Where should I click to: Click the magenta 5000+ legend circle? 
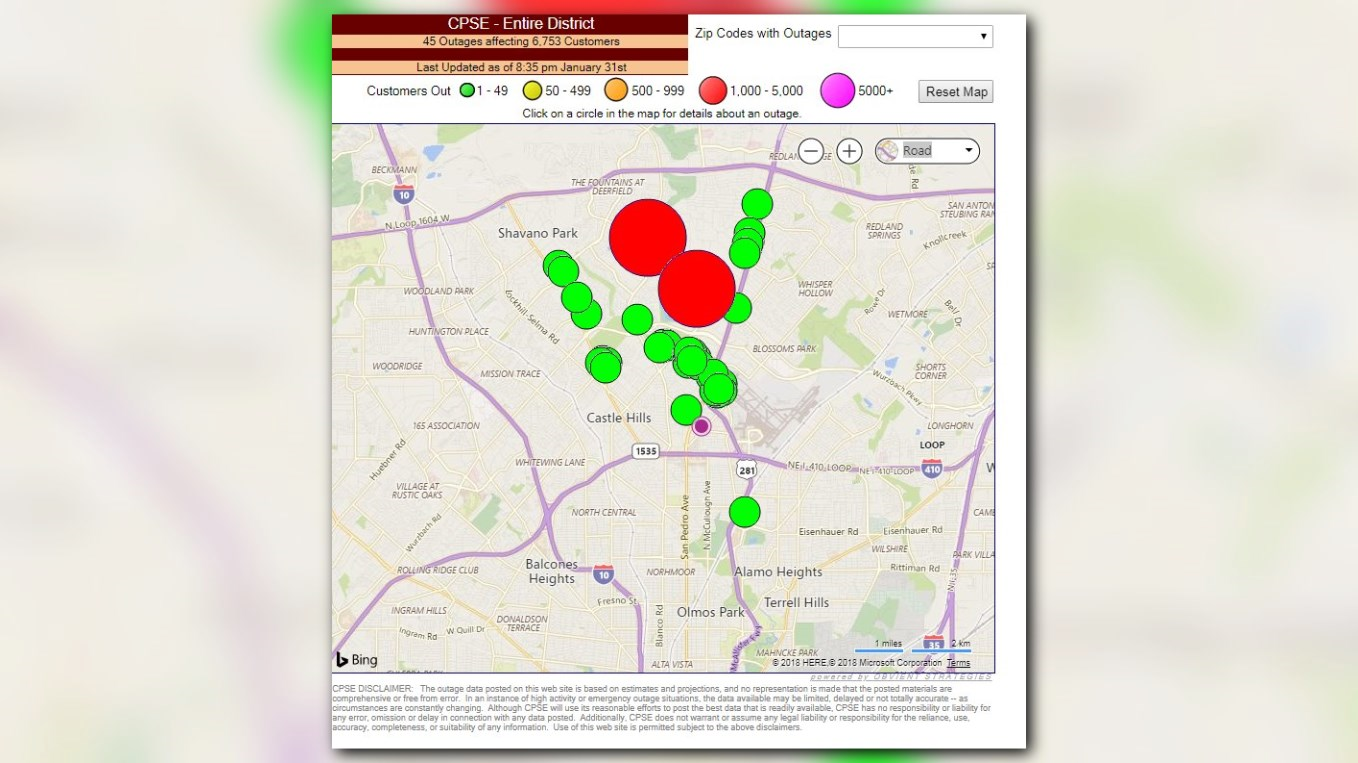pyautogui.click(x=836, y=90)
